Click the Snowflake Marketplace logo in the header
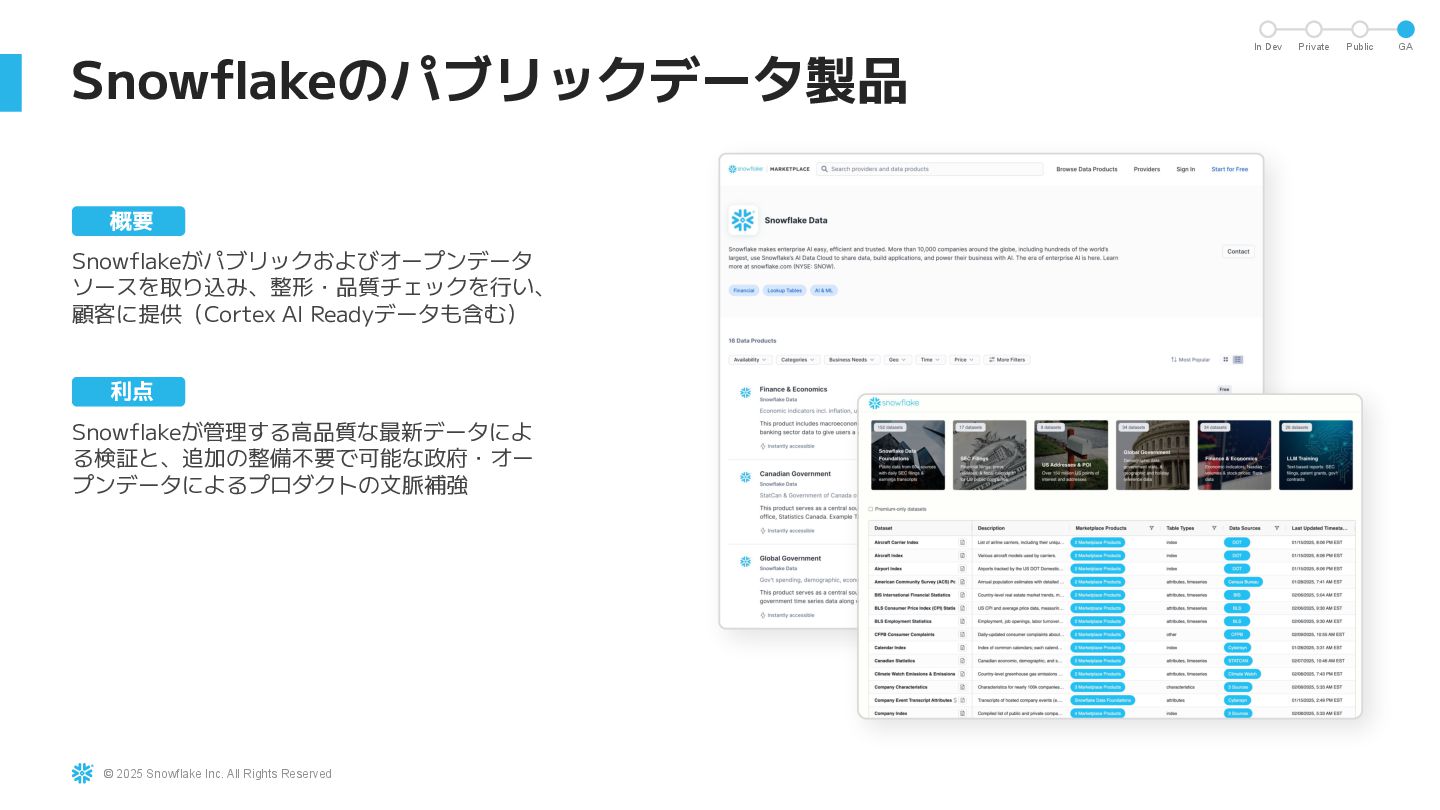Image resolution: width=1440 pixels, height=810 pixels. (768, 169)
